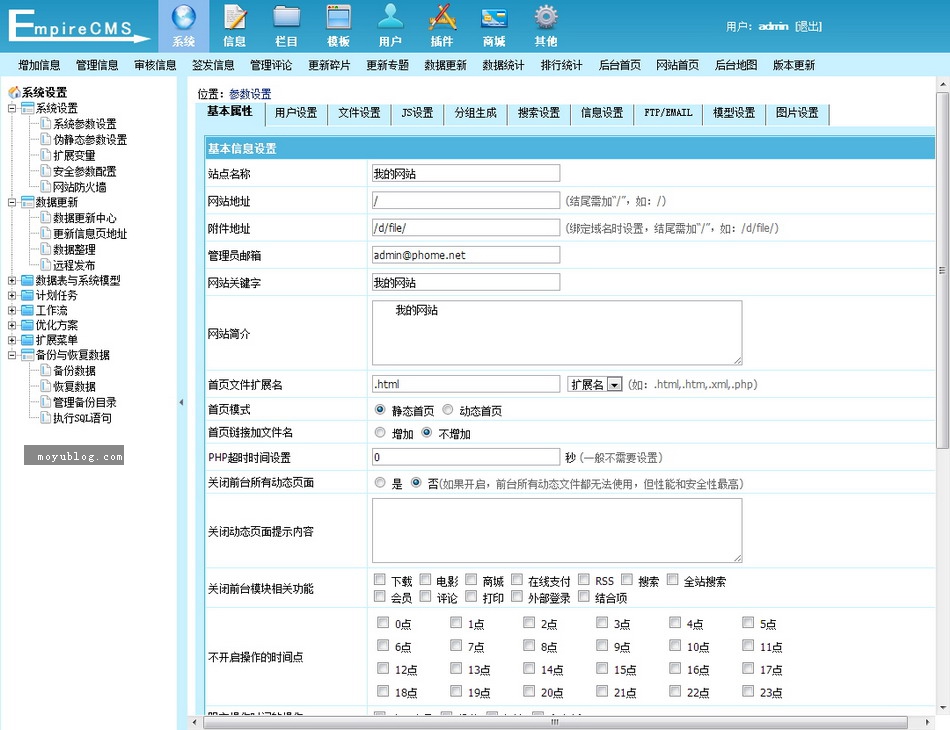Click the horizontal scrollbar thumb
This screenshot has height=730, width=950.
click(x=554, y=722)
